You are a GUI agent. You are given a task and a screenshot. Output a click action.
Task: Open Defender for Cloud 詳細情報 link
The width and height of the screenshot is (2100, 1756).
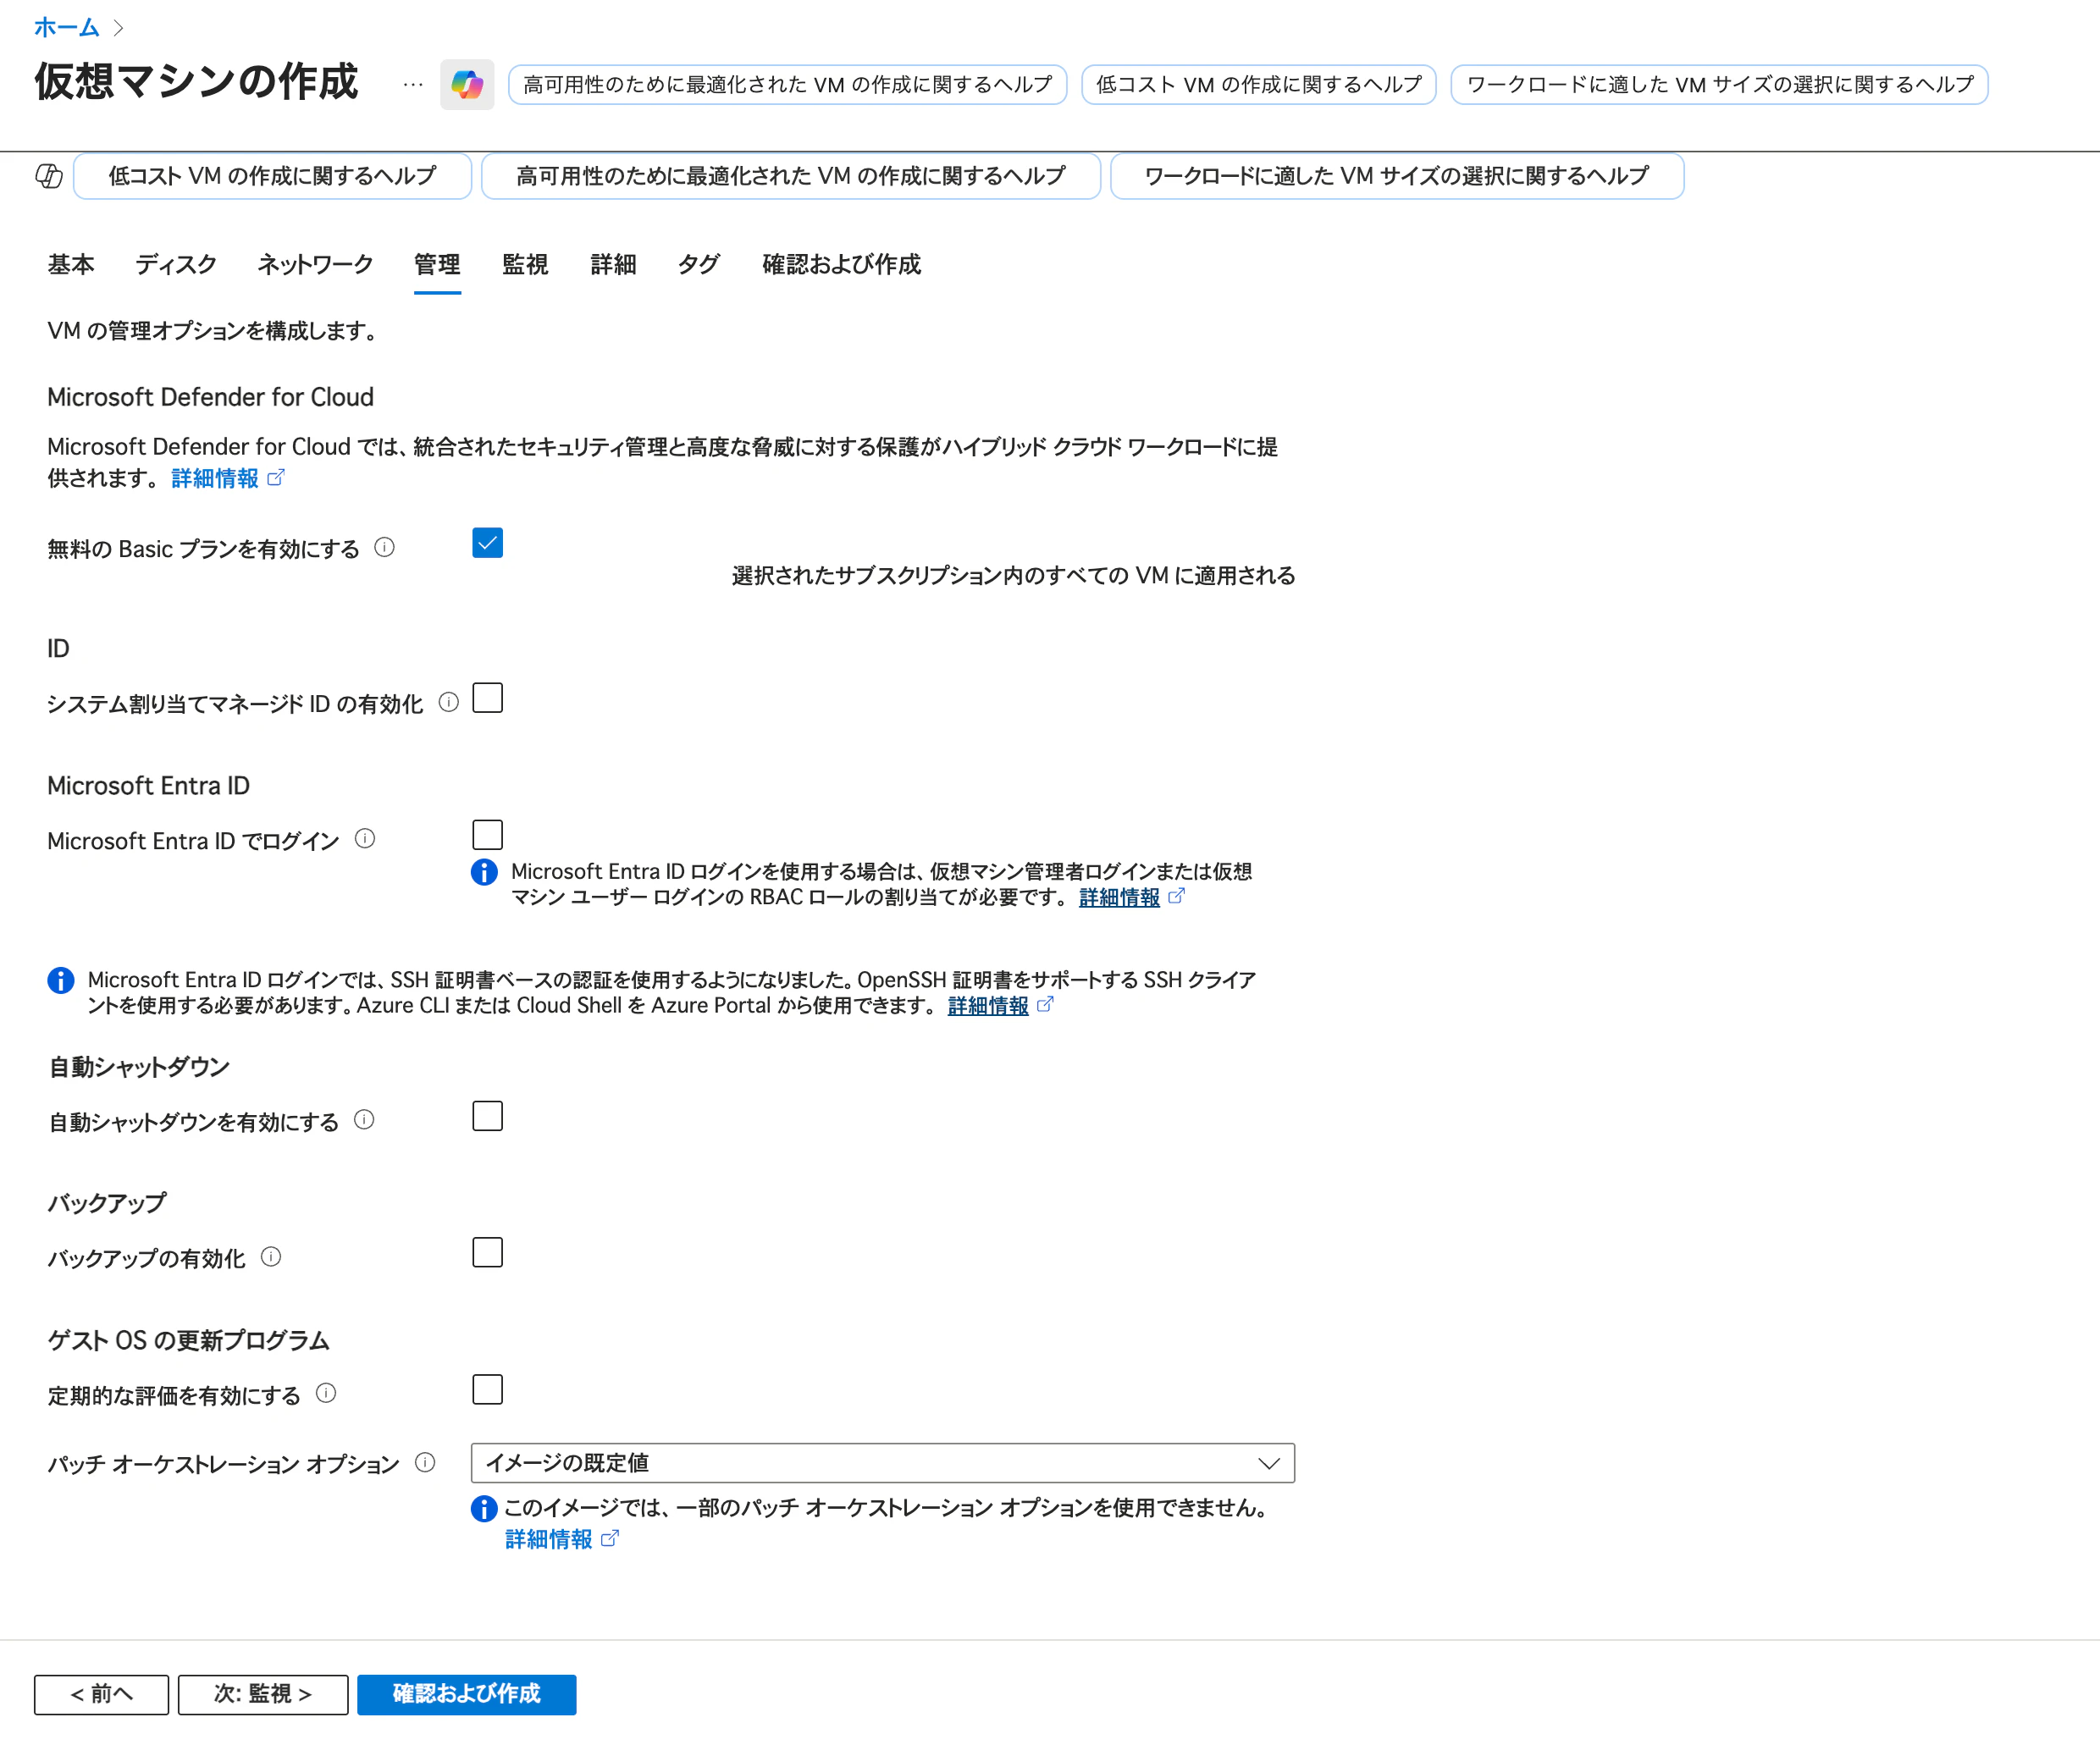215,478
